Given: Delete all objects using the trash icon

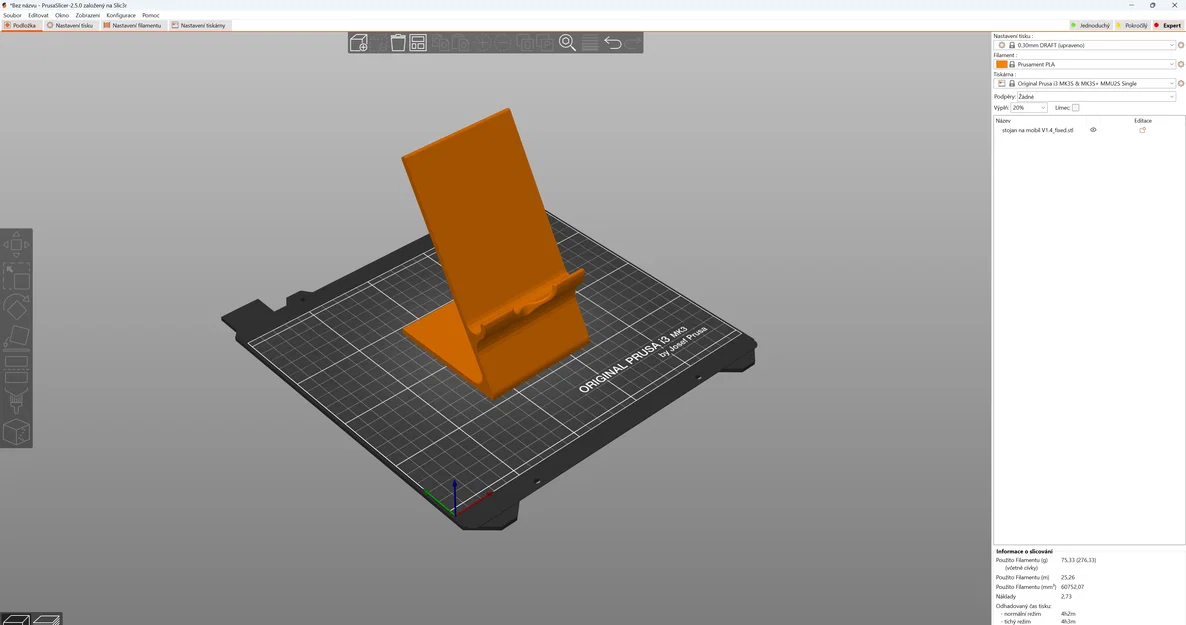Looking at the screenshot, I should pos(398,42).
